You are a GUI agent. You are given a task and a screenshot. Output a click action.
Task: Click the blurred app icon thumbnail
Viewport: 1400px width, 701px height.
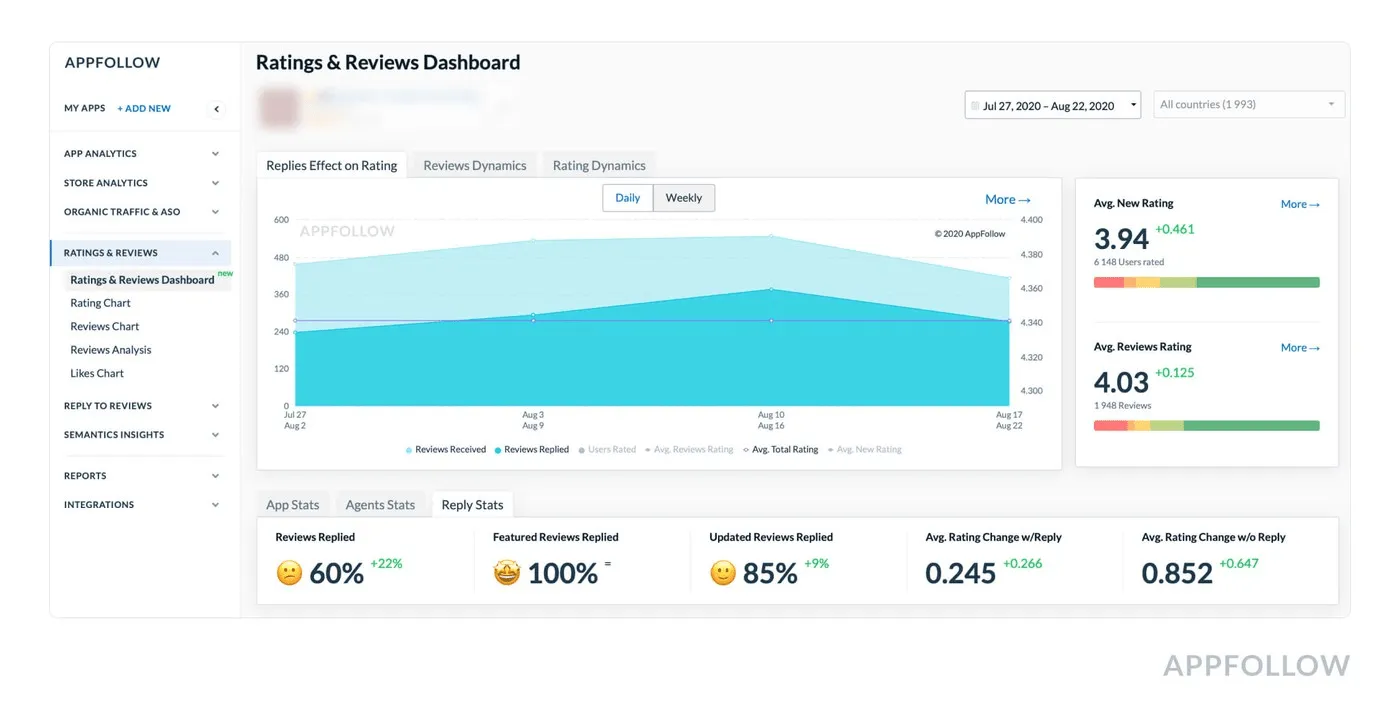point(279,107)
